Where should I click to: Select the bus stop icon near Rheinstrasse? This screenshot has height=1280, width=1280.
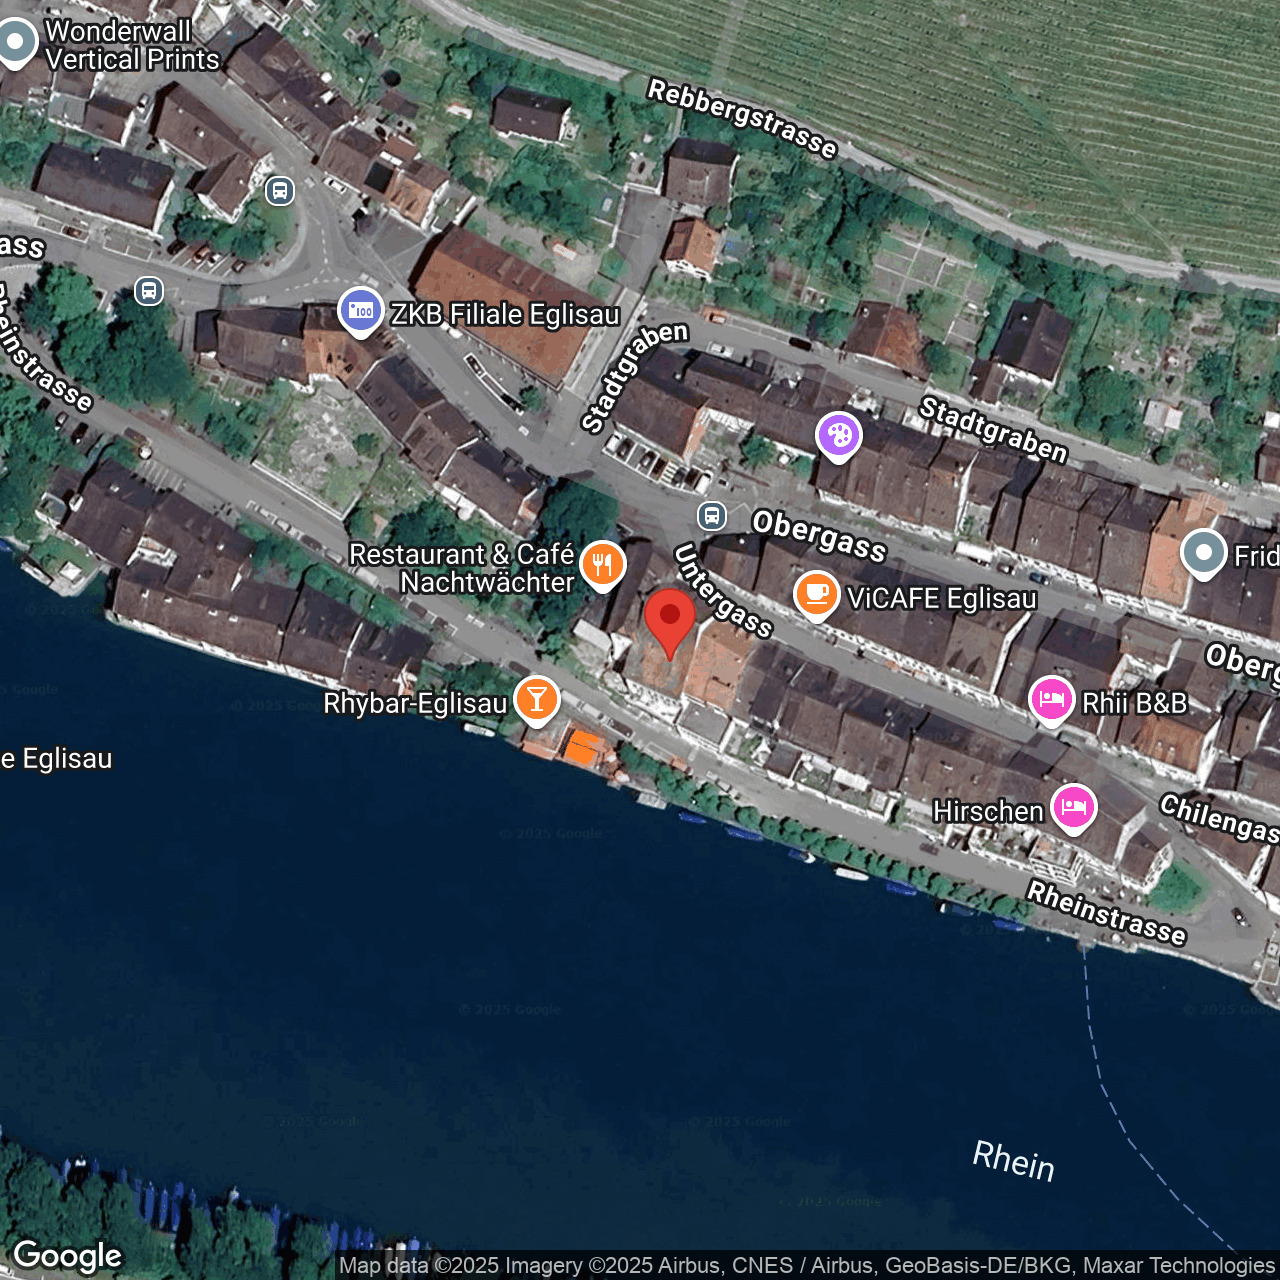[150, 292]
